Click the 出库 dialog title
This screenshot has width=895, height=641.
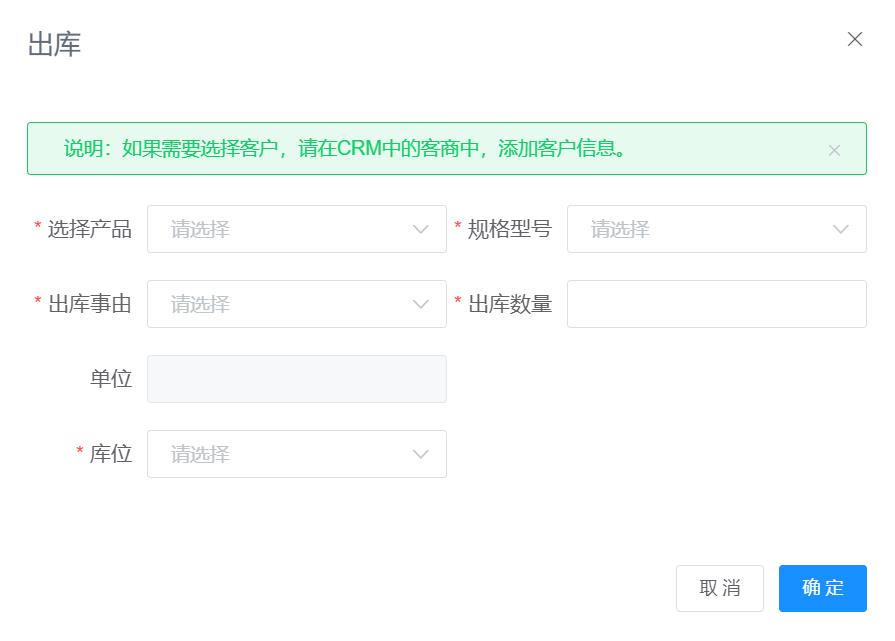pyautogui.click(x=54, y=45)
